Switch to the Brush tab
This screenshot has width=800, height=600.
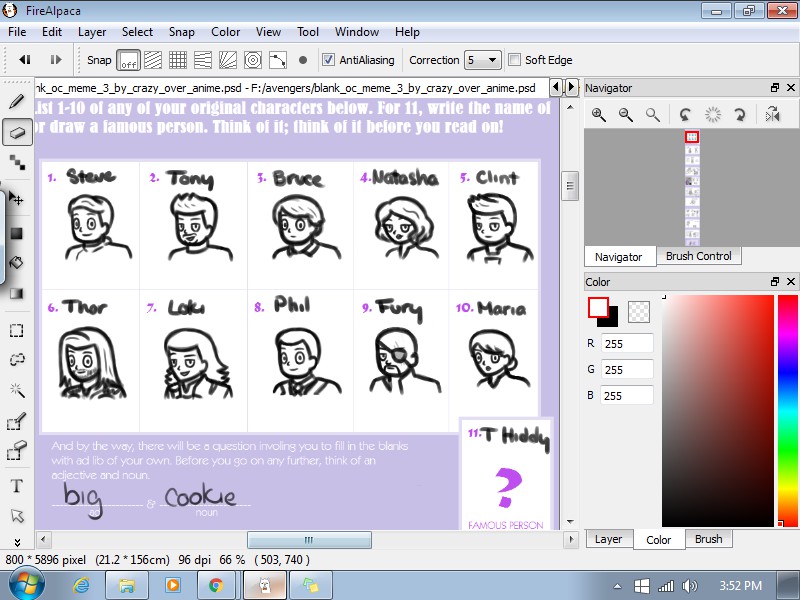click(708, 539)
